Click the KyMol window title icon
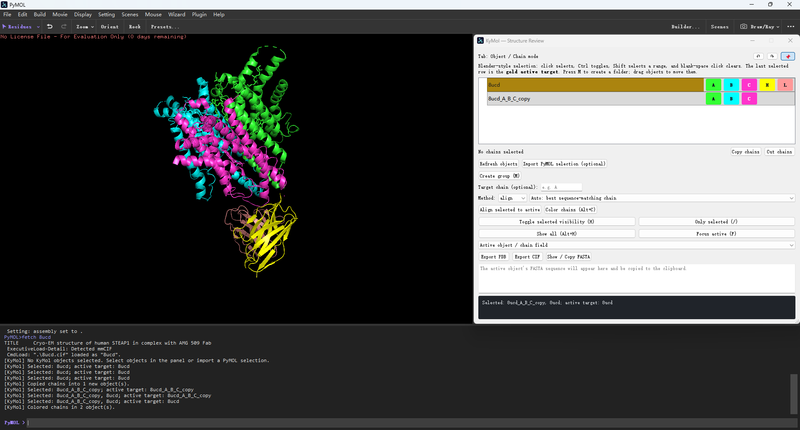Image resolution: width=800 pixels, height=430 pixels. 480,40
